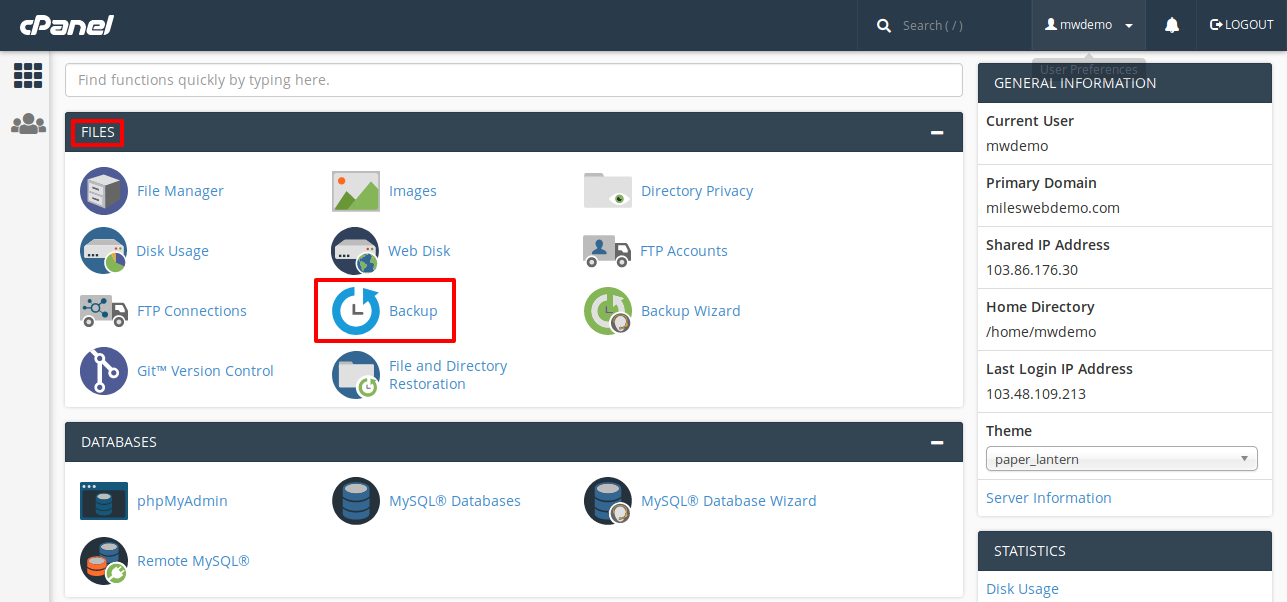Open the Remote MySQL icon
1287x602 pixels.
click(x=104, y=561)
